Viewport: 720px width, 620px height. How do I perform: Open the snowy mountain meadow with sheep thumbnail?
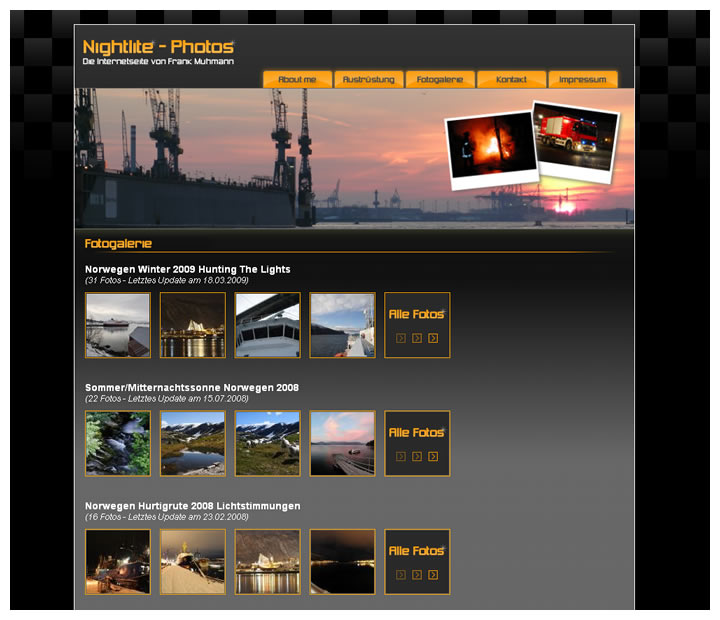(268, 444)
